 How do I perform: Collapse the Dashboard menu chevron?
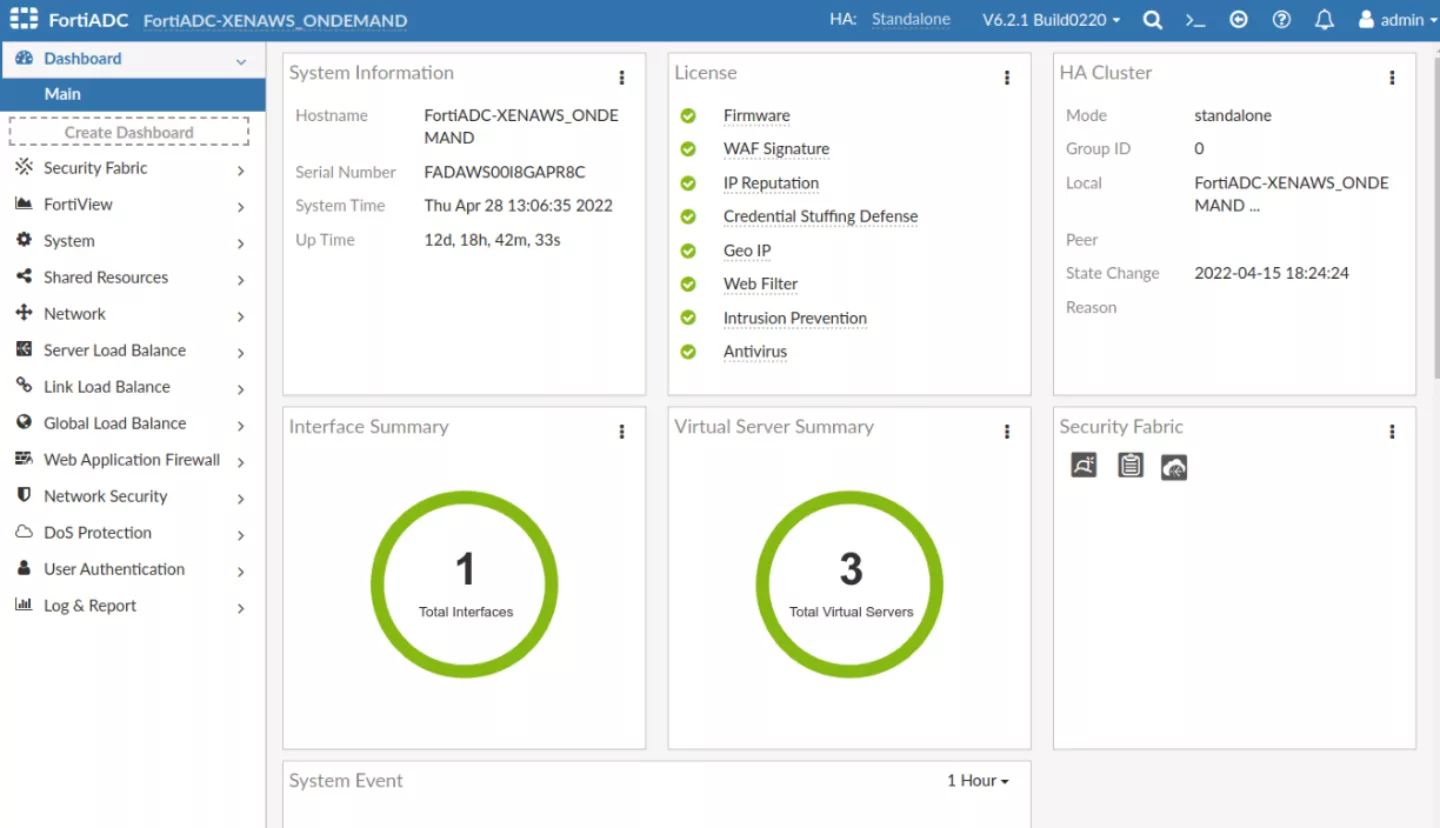point(241,61)
